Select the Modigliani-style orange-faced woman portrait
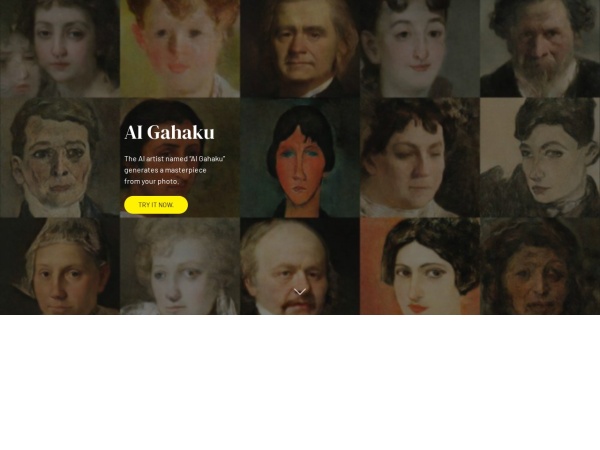This screenshot has height=450, width=600. click(x=300, y=158)
